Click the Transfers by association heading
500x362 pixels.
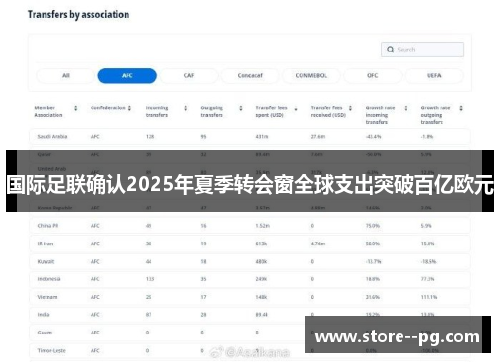[78, 15]
